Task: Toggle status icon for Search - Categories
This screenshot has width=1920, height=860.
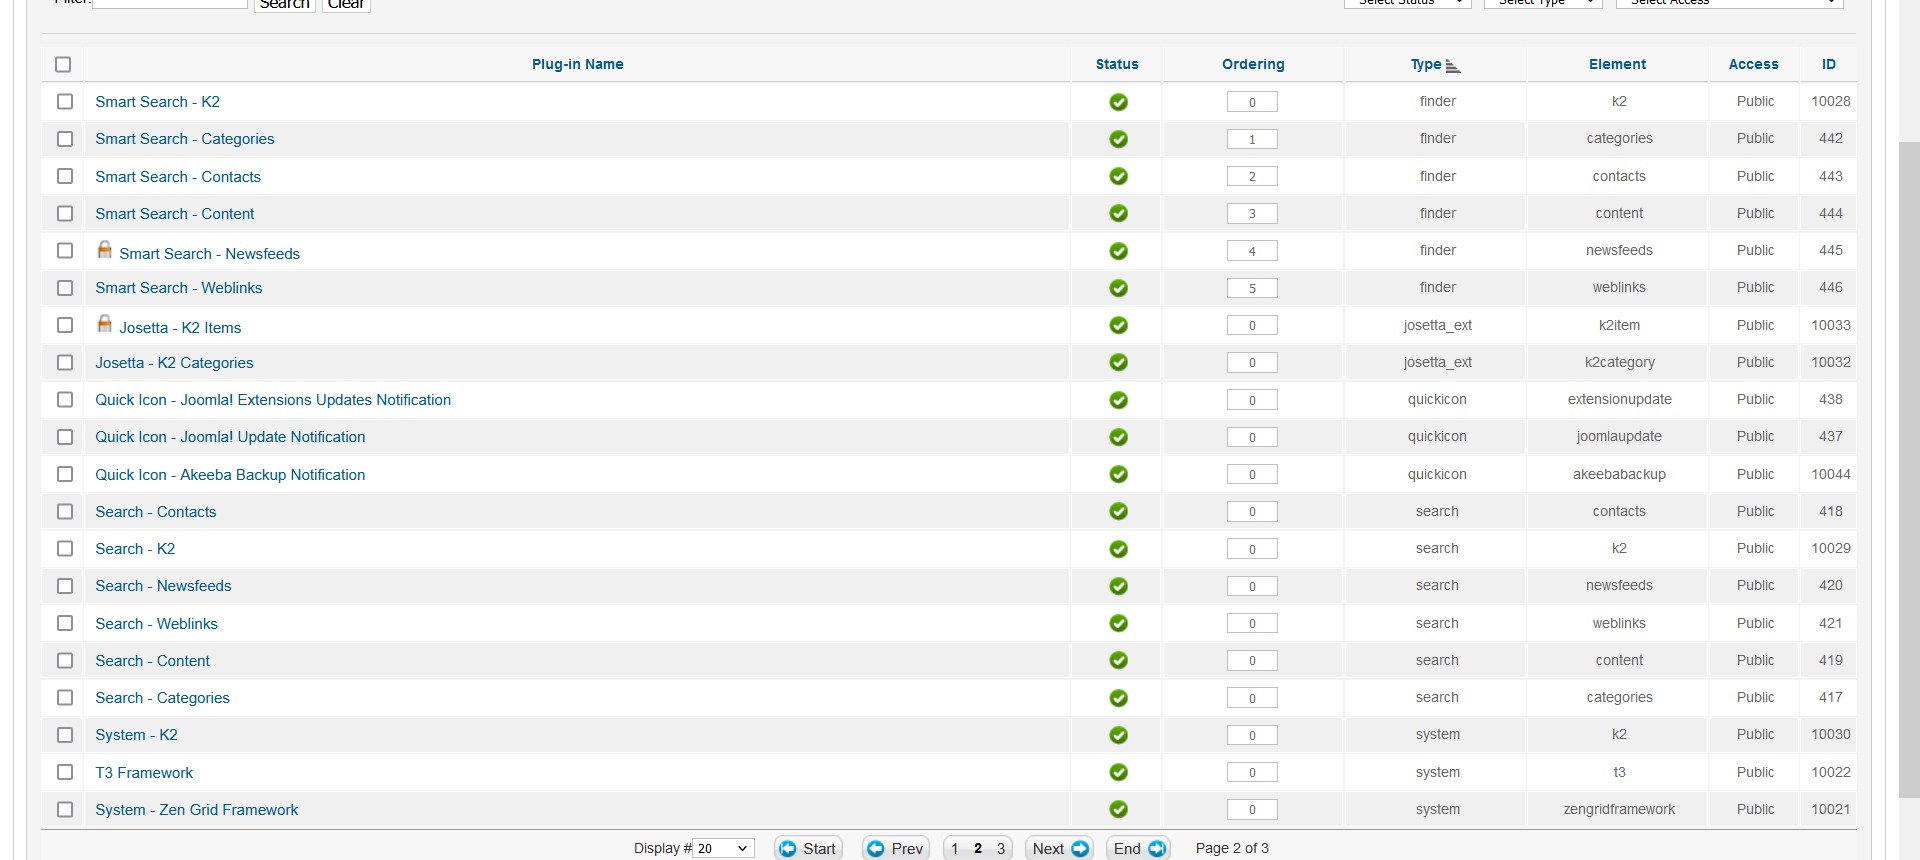Action: pyautogui.click(x=1118, y=698)
